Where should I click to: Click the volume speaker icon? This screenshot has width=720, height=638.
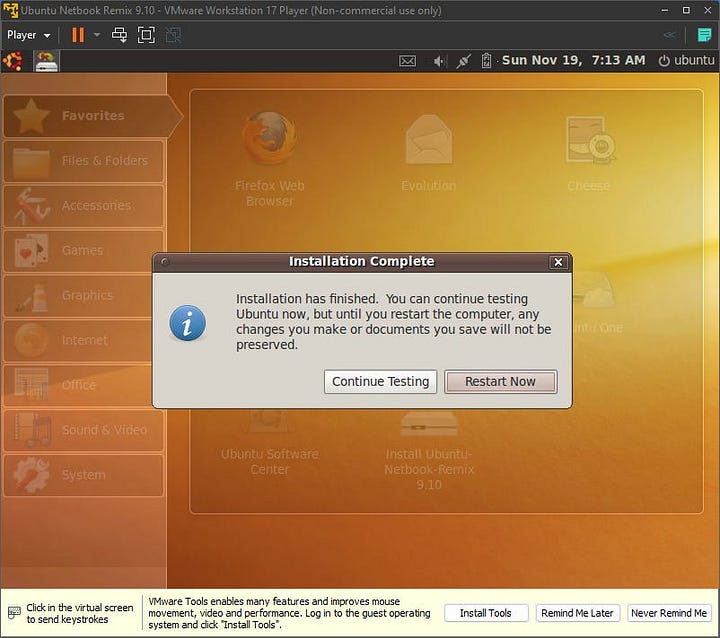[439, 61]
